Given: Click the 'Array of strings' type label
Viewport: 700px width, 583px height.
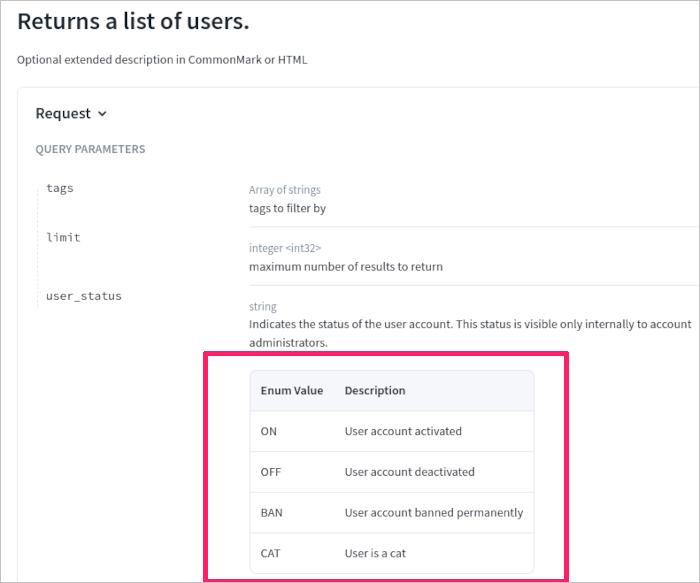Looking at the screenshot, I should pos(285,190).
